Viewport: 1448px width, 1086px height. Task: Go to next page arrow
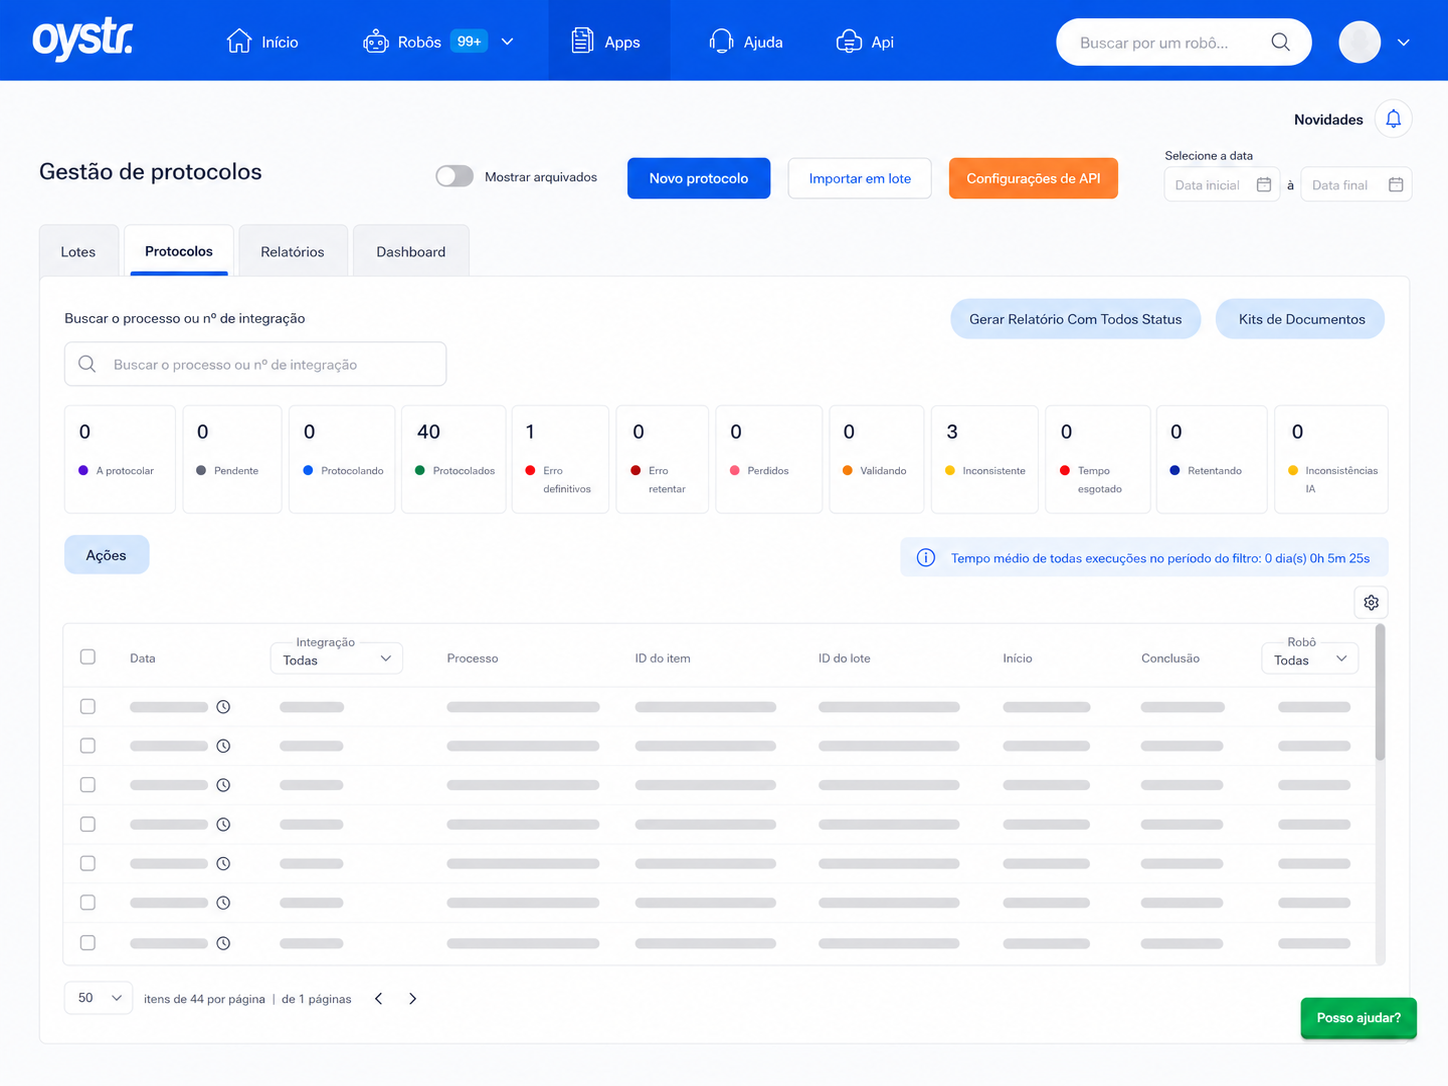[x=412, y=999]
